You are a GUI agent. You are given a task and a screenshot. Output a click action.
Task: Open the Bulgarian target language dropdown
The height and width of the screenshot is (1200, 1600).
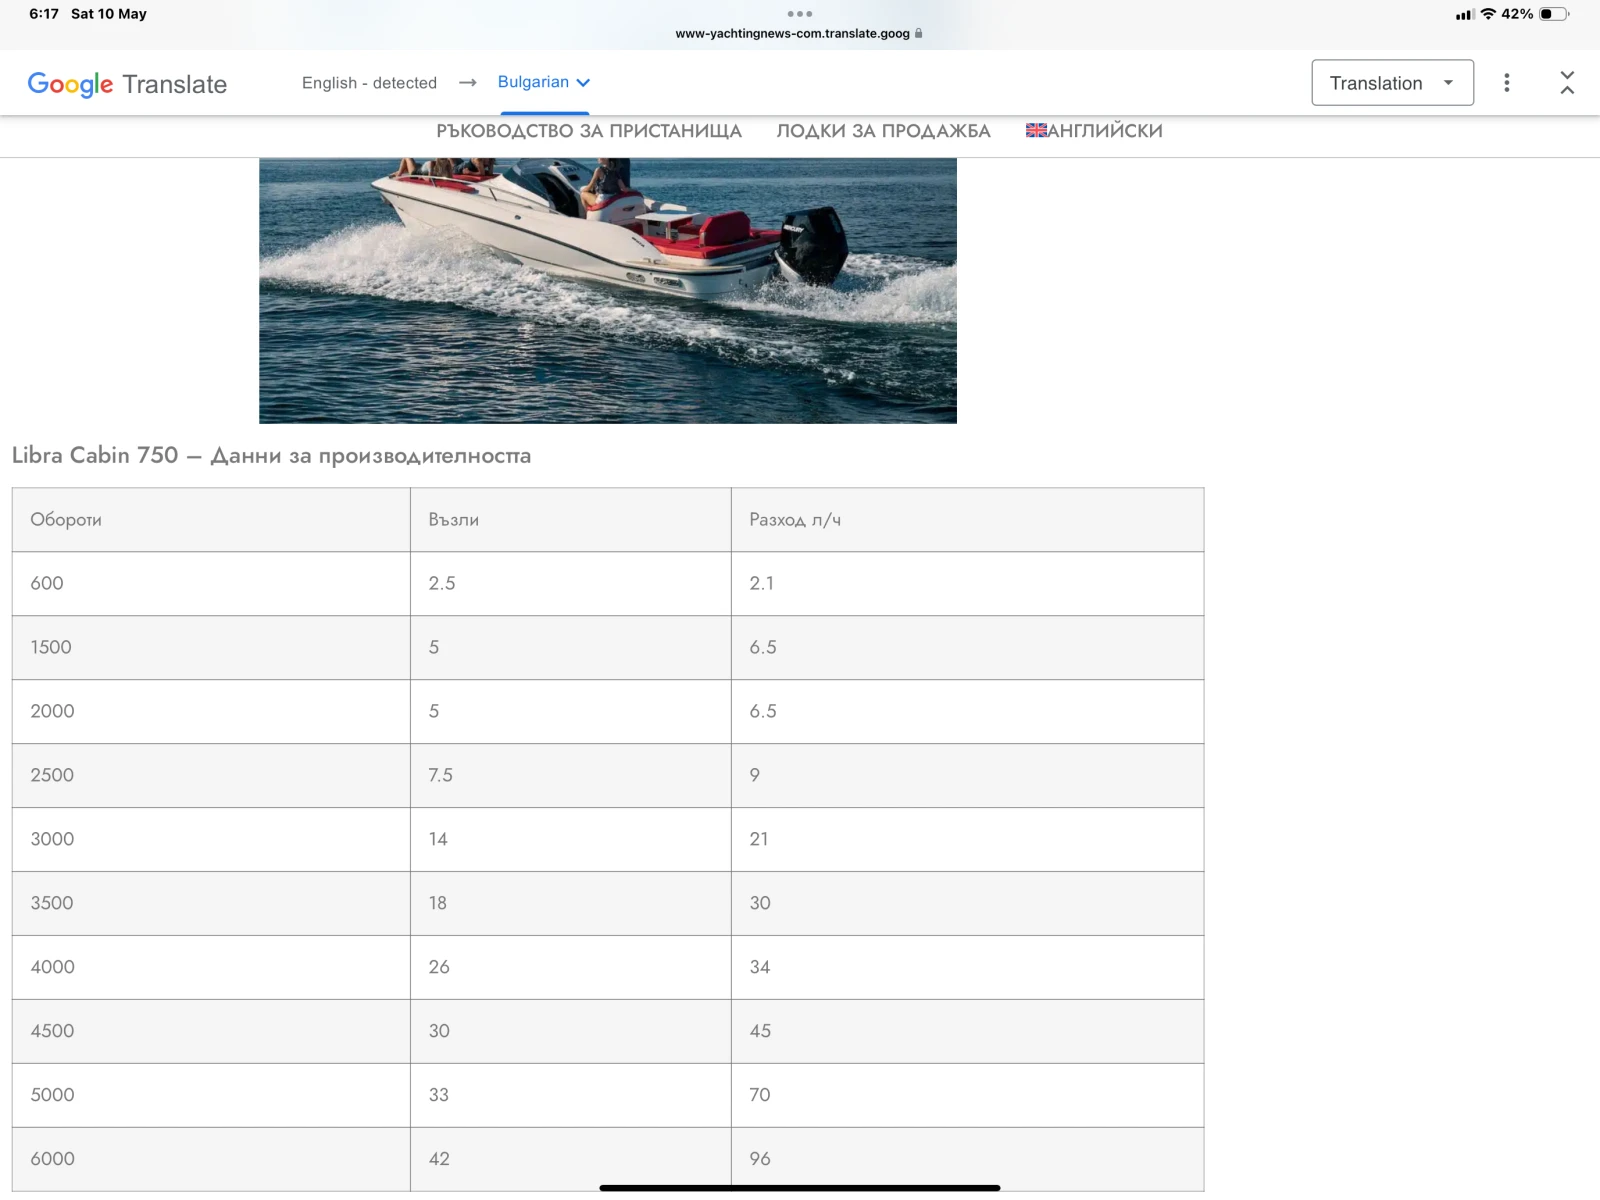(x=544, y=82)
